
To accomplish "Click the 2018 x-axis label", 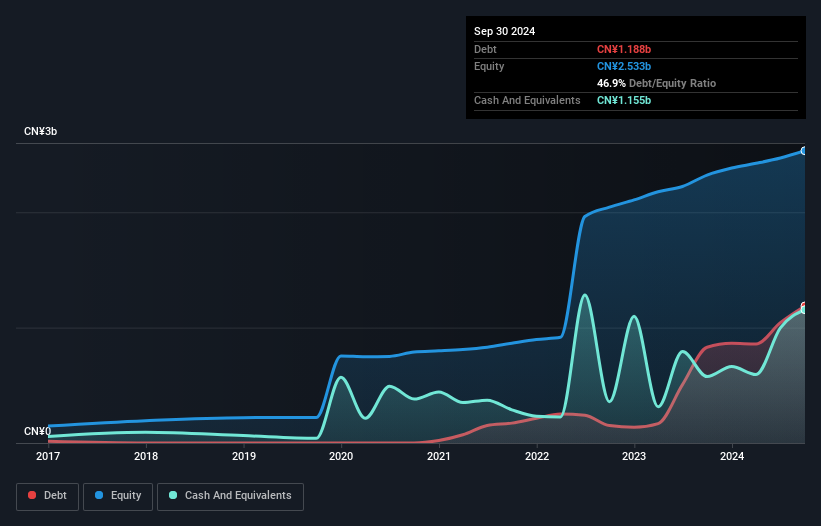I will click(146, 456).
